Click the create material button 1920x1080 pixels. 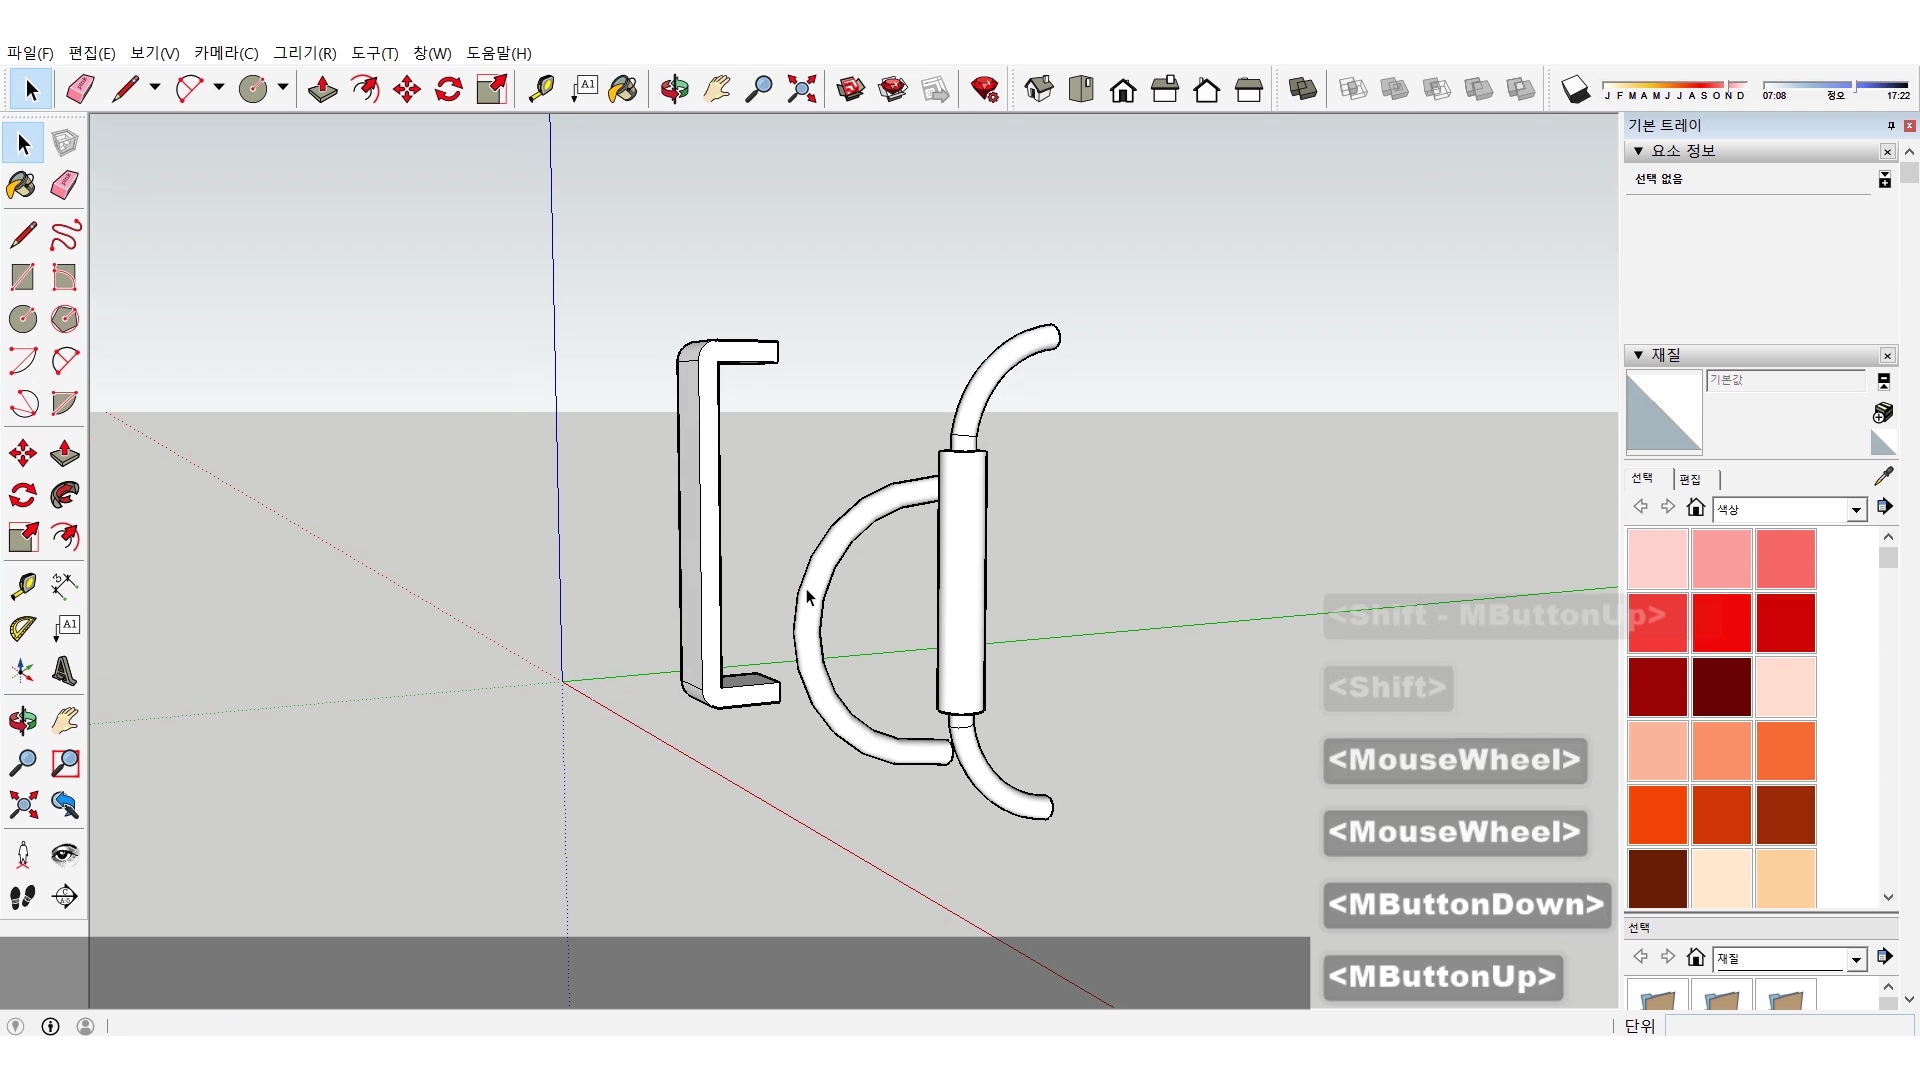coord(1882,413)
